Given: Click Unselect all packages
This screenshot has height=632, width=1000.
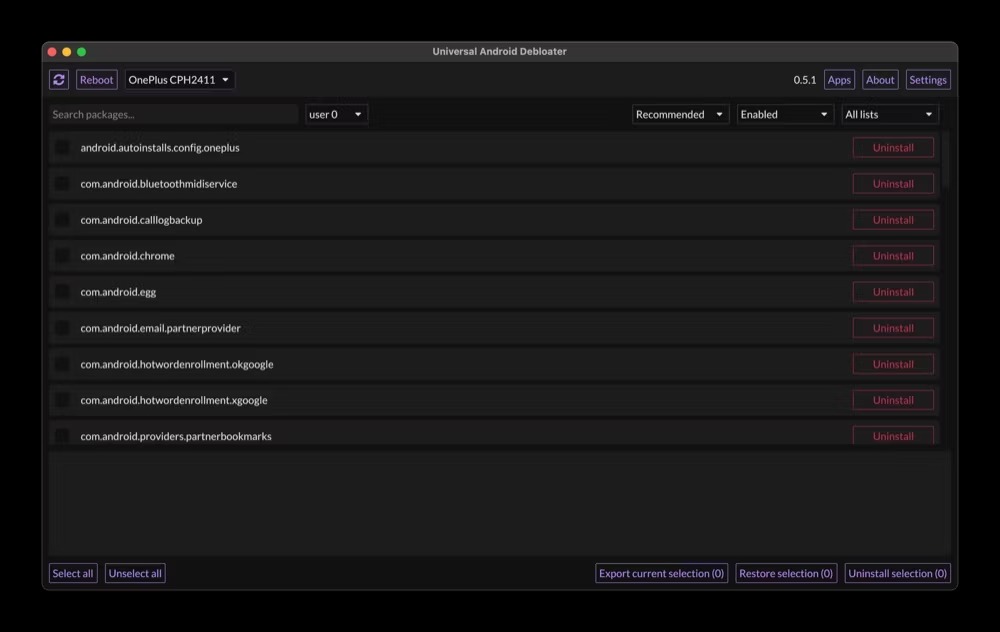Looking at the screenshot, I should point(135,573).
